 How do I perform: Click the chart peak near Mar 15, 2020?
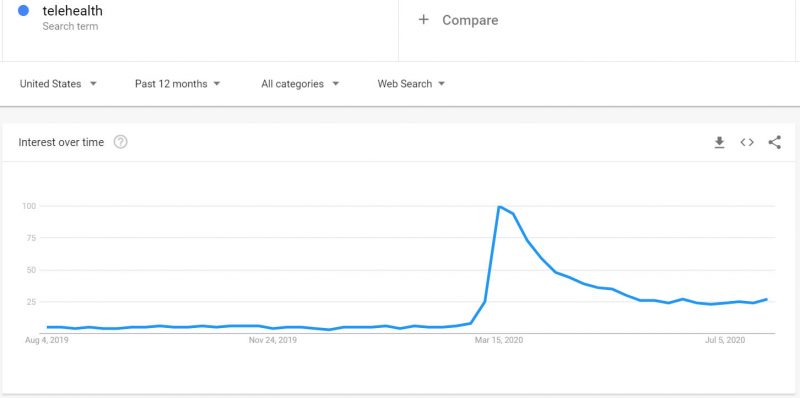pyautogui.click(x=499, y=206)
